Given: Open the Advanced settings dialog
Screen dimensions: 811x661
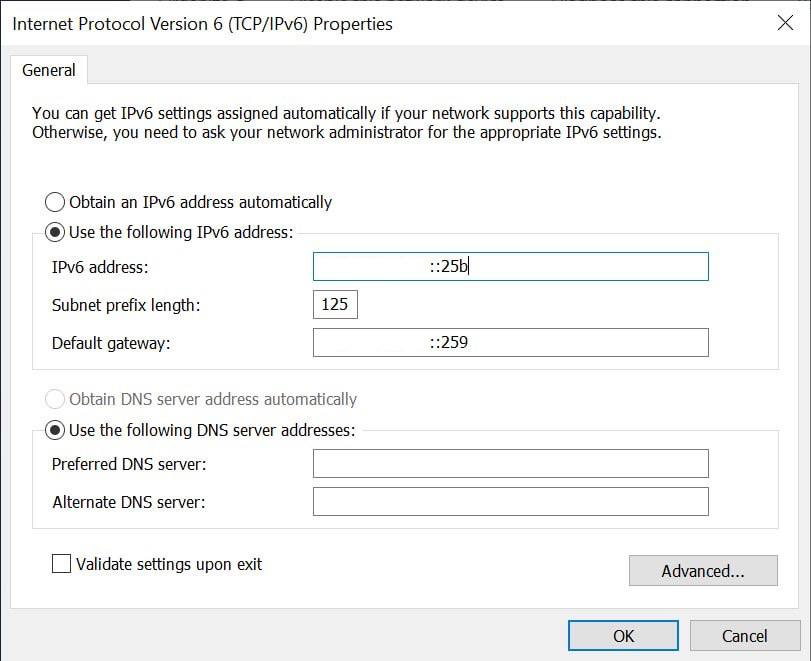Looking at the screenshot, I should [703, 571].
